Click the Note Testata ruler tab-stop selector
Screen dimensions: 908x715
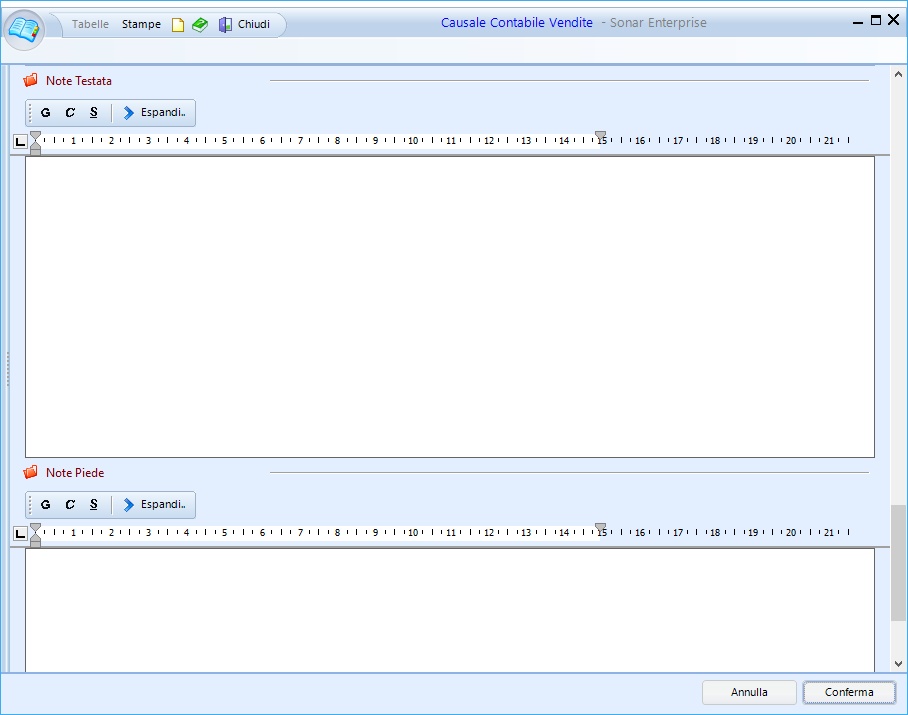tap(20, 142)
